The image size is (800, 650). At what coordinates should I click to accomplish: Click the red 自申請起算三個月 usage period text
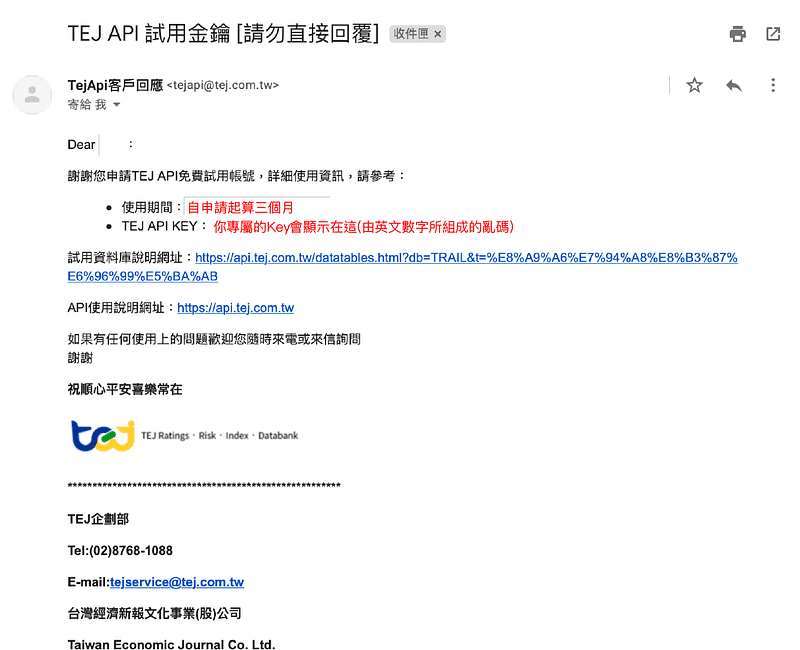click(240, 208)
